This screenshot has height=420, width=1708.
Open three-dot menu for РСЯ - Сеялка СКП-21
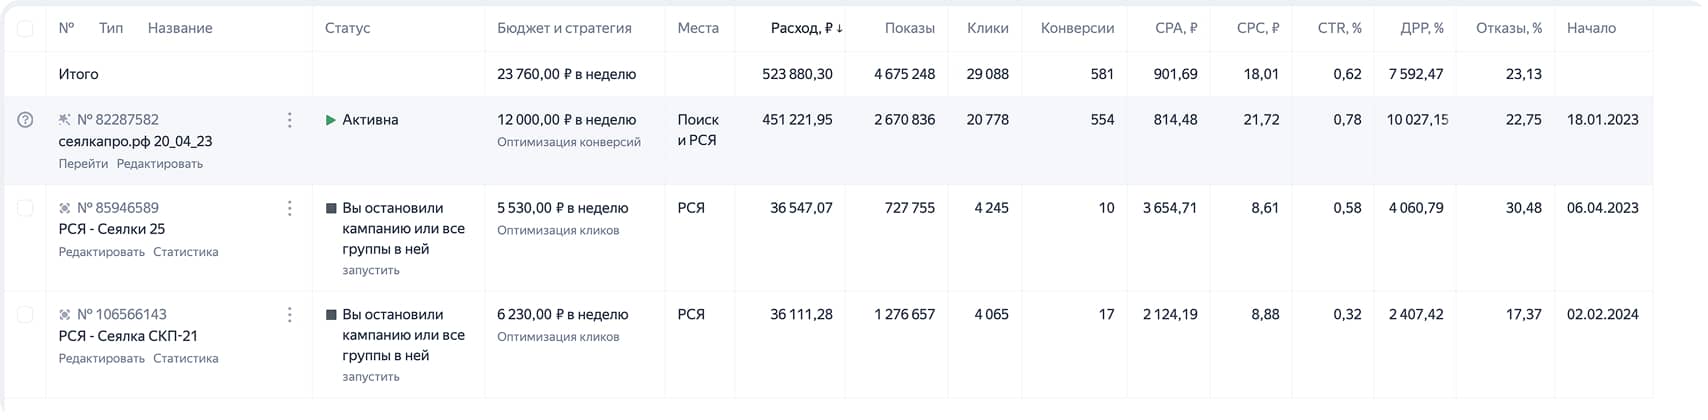coord(289,315)
